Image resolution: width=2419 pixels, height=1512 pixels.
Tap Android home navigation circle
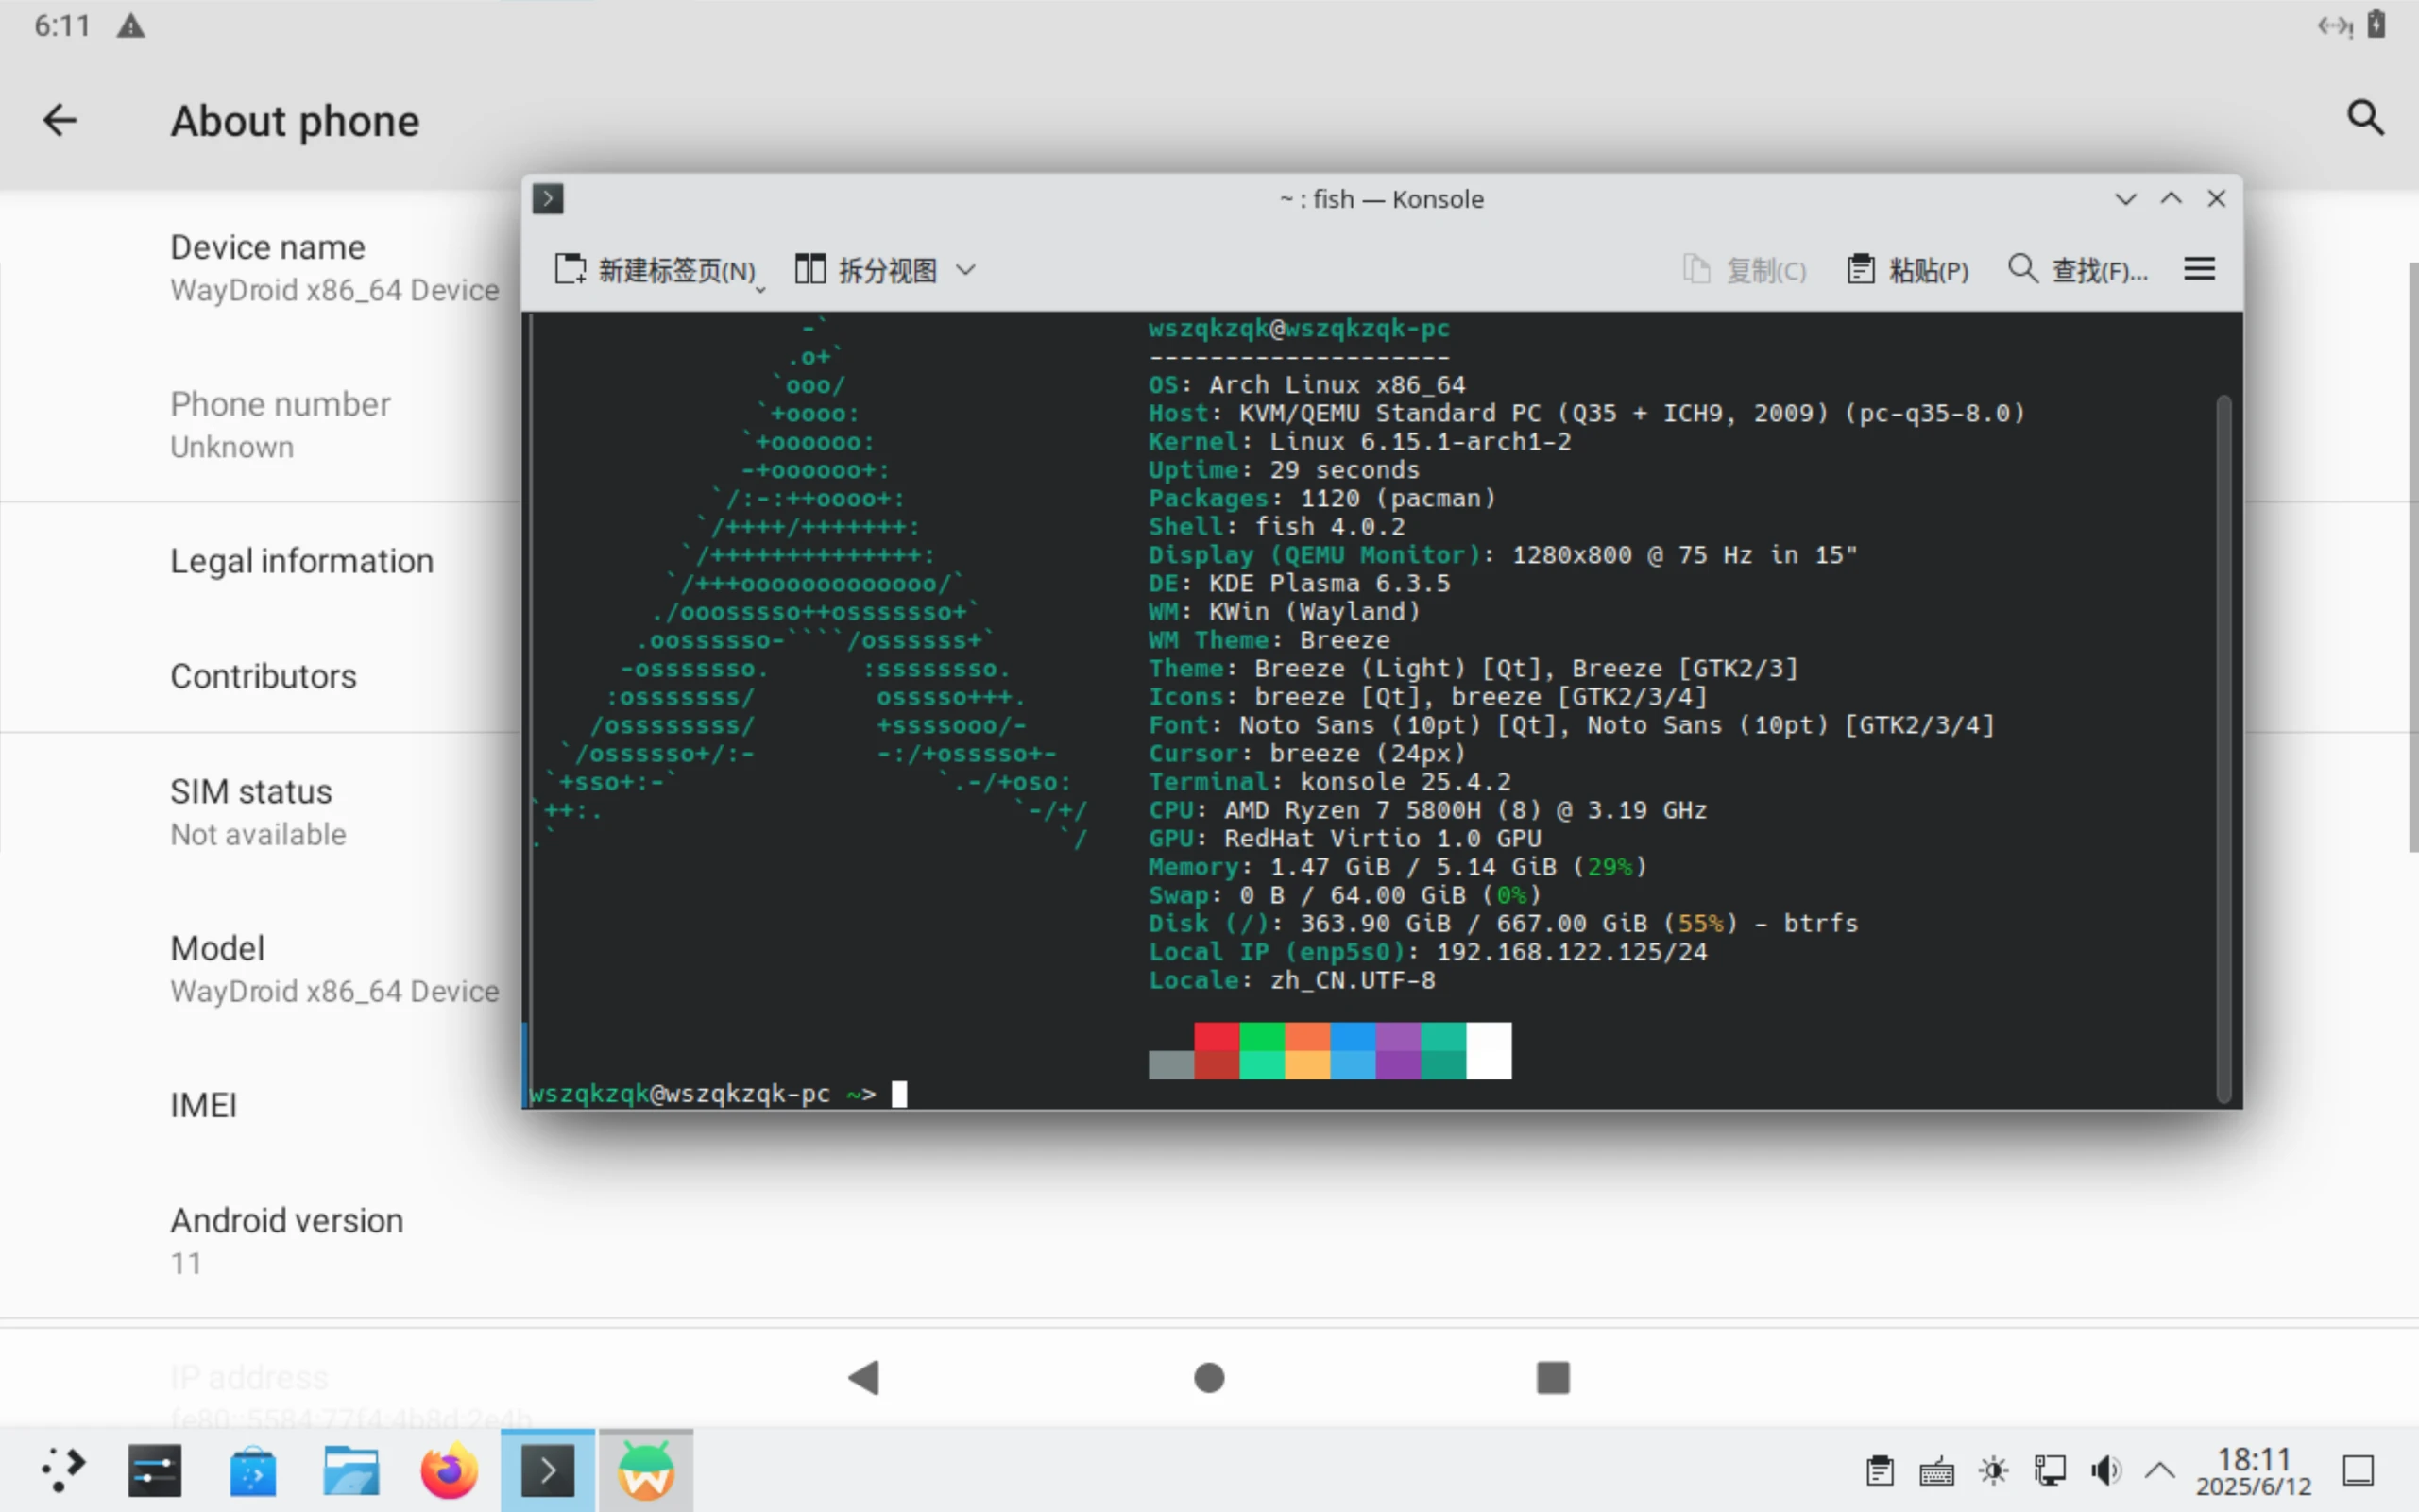[1209, 1378]
